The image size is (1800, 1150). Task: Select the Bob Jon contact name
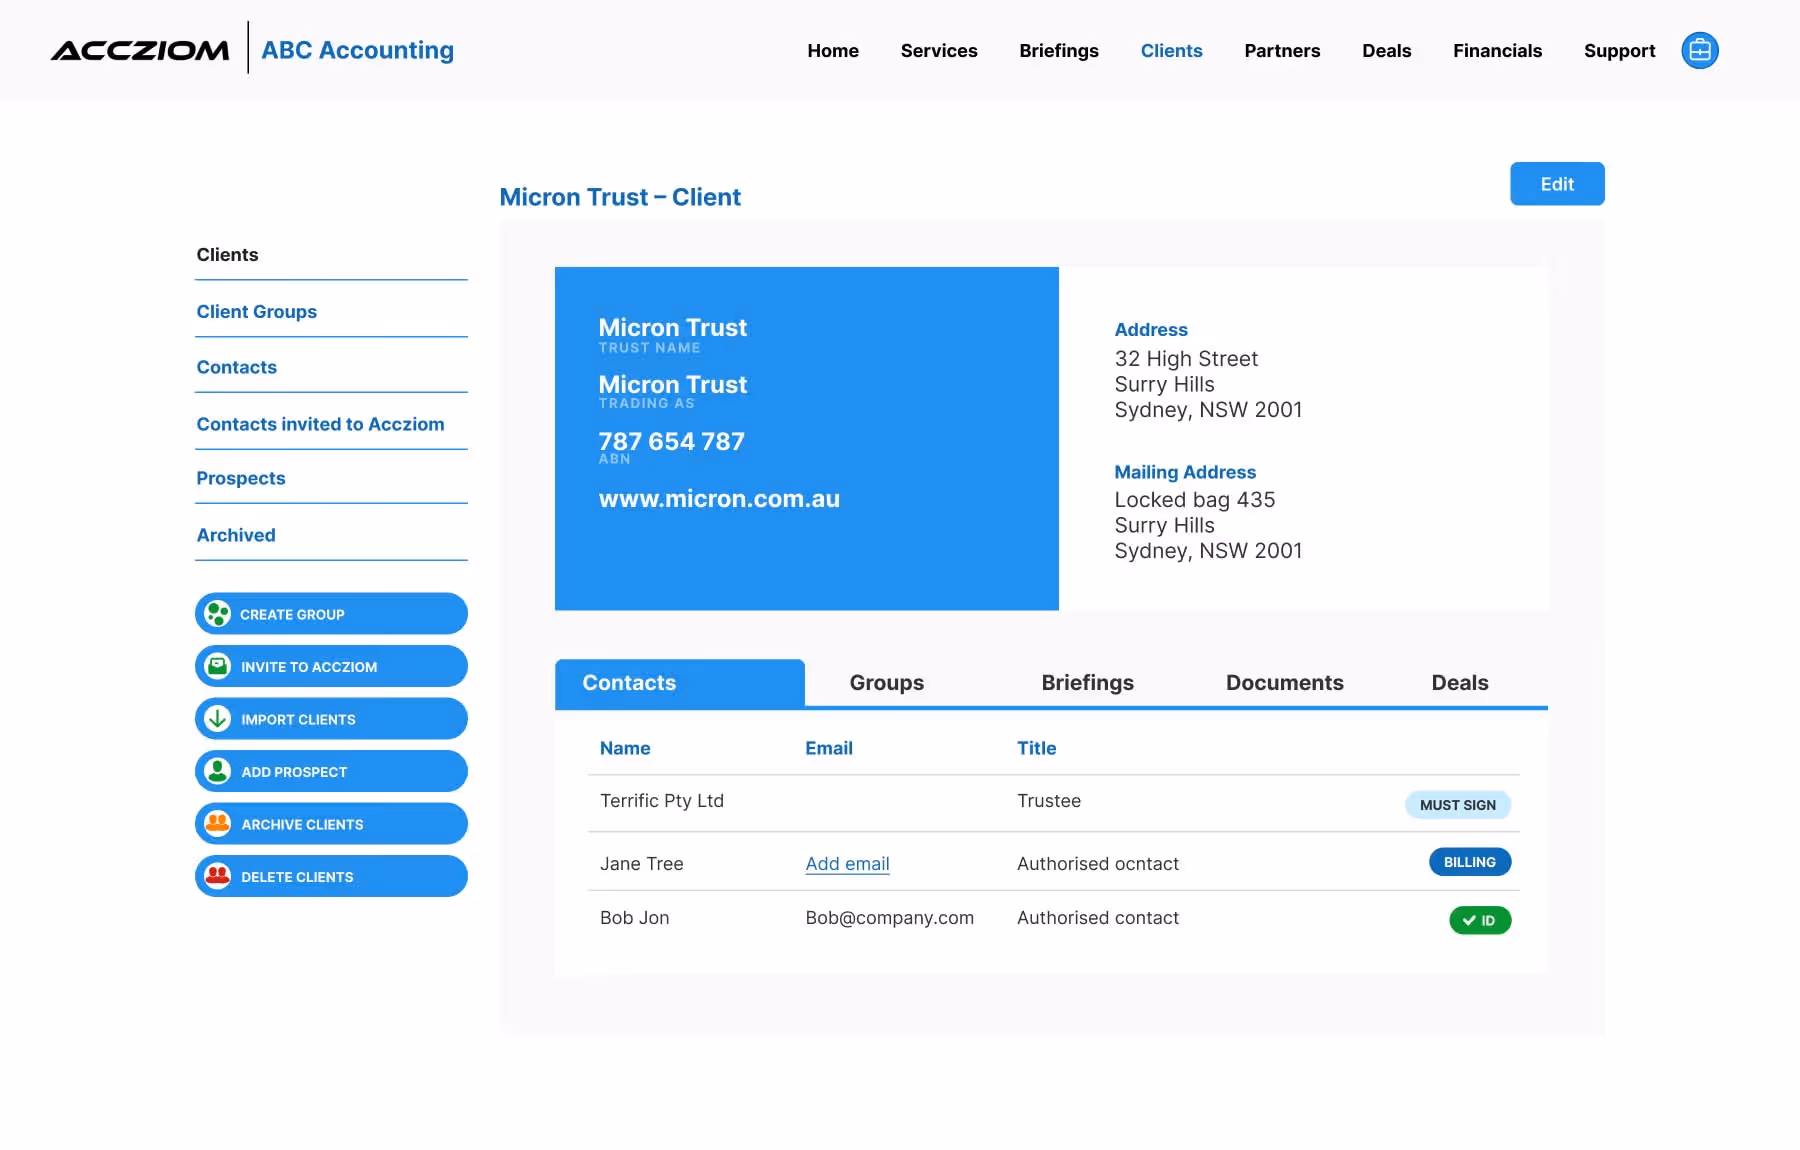click(634, 918)
